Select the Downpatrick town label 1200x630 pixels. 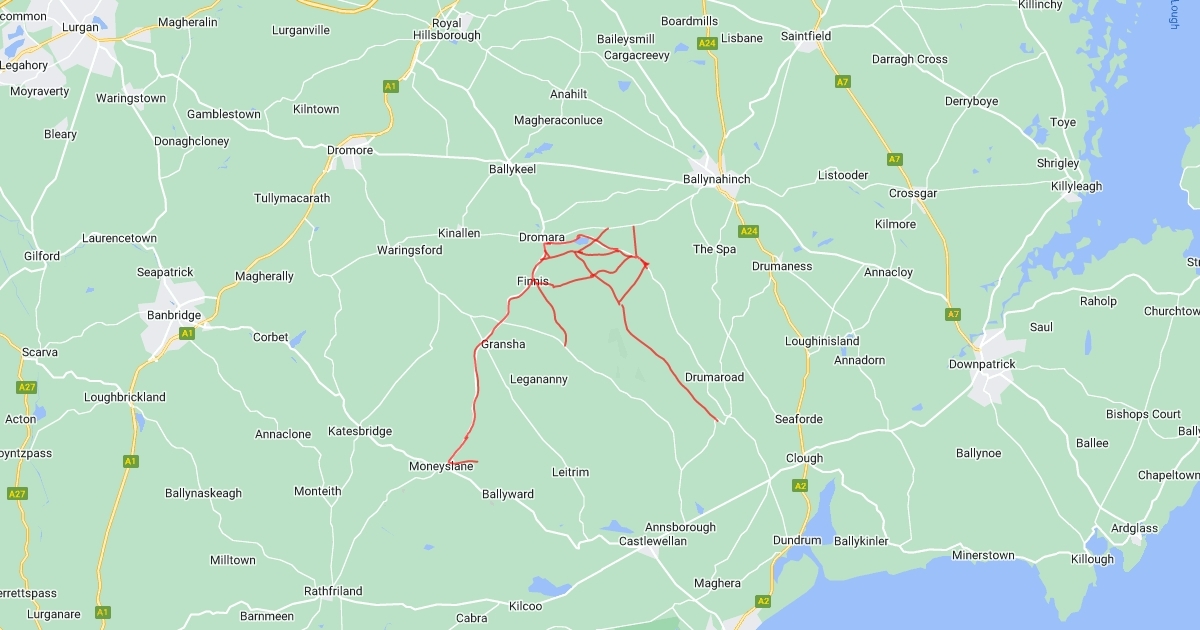click(982, 364)
